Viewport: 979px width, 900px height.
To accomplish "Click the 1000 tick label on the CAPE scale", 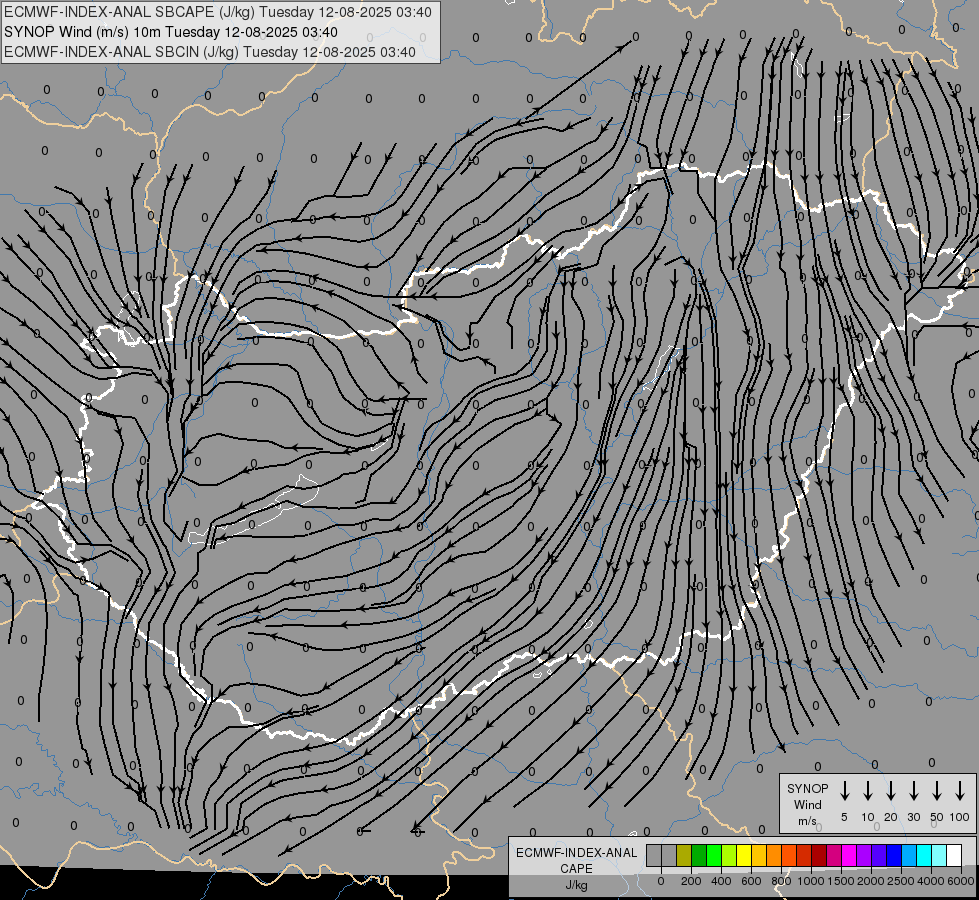I will click(x=811, y=881).
